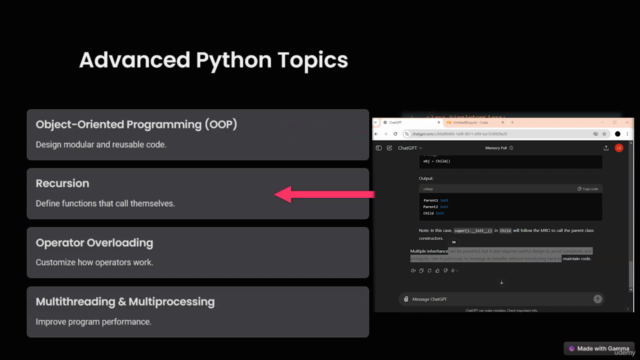Click the quote reply popup icon
The height and width of the screenshot is (360, 640).
point(454,242)
